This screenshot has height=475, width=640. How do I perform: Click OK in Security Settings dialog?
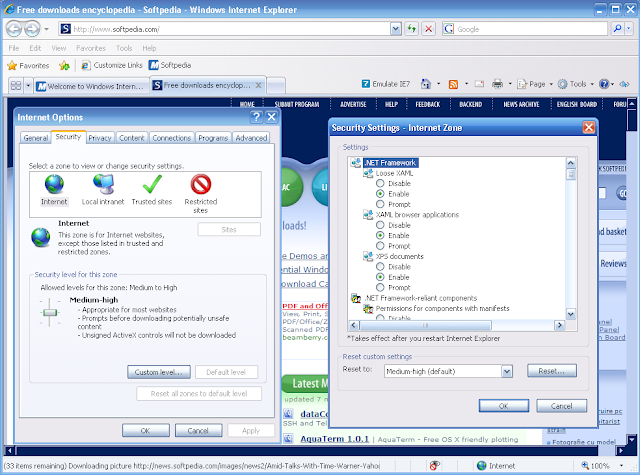click(504, 406)
